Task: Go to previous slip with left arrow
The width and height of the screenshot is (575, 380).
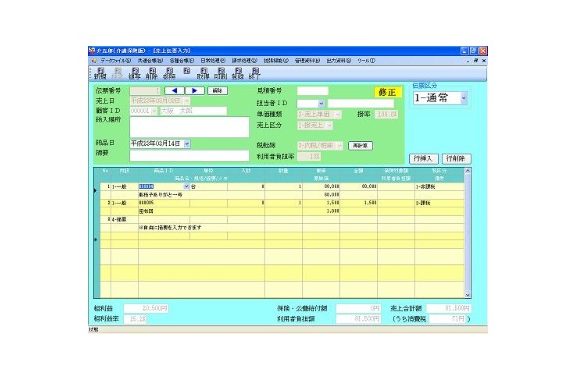Action: pos(175,90)
